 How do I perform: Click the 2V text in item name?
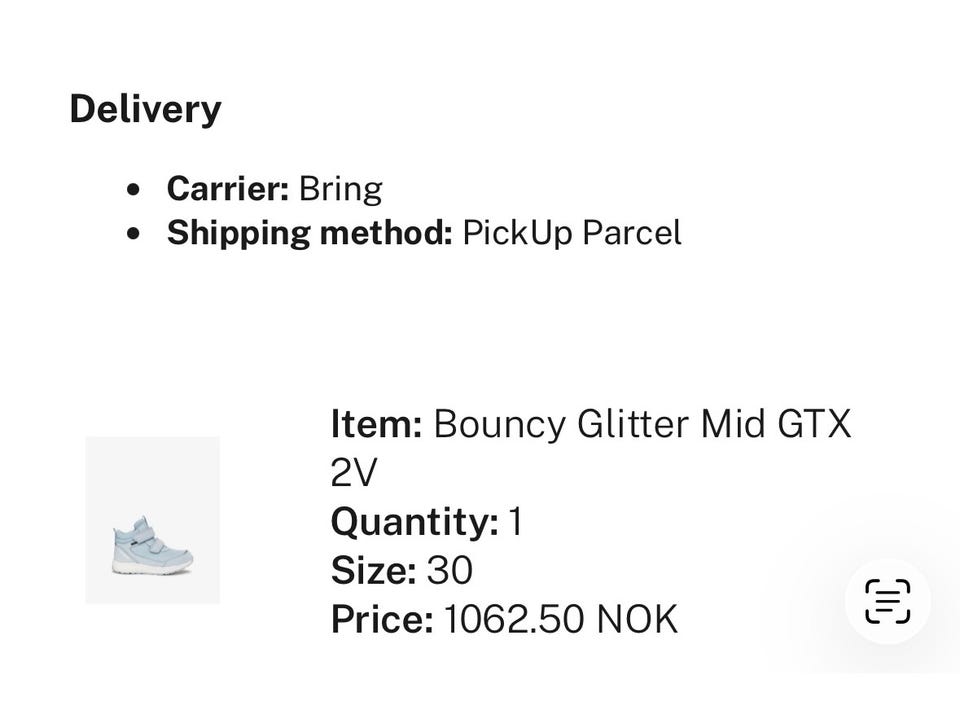pyautogui.click(x=354, y=472)
